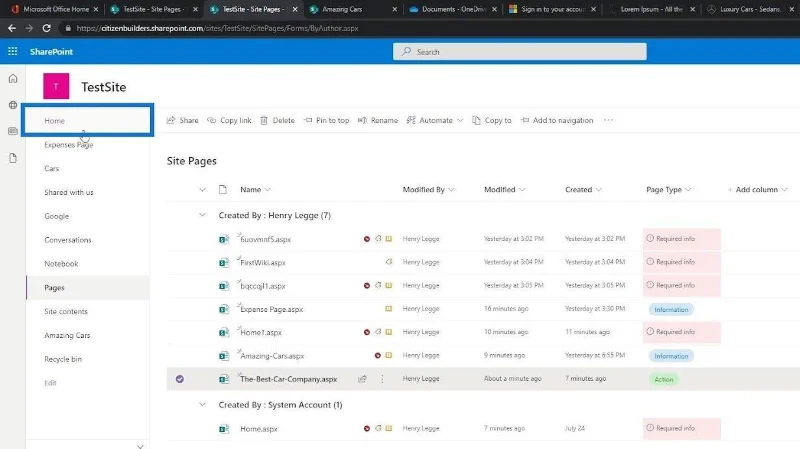Viewport: 800px width, 449px height.
Task: Open the toolbar overflow ellipsis menu
Action: click(608, 120)
